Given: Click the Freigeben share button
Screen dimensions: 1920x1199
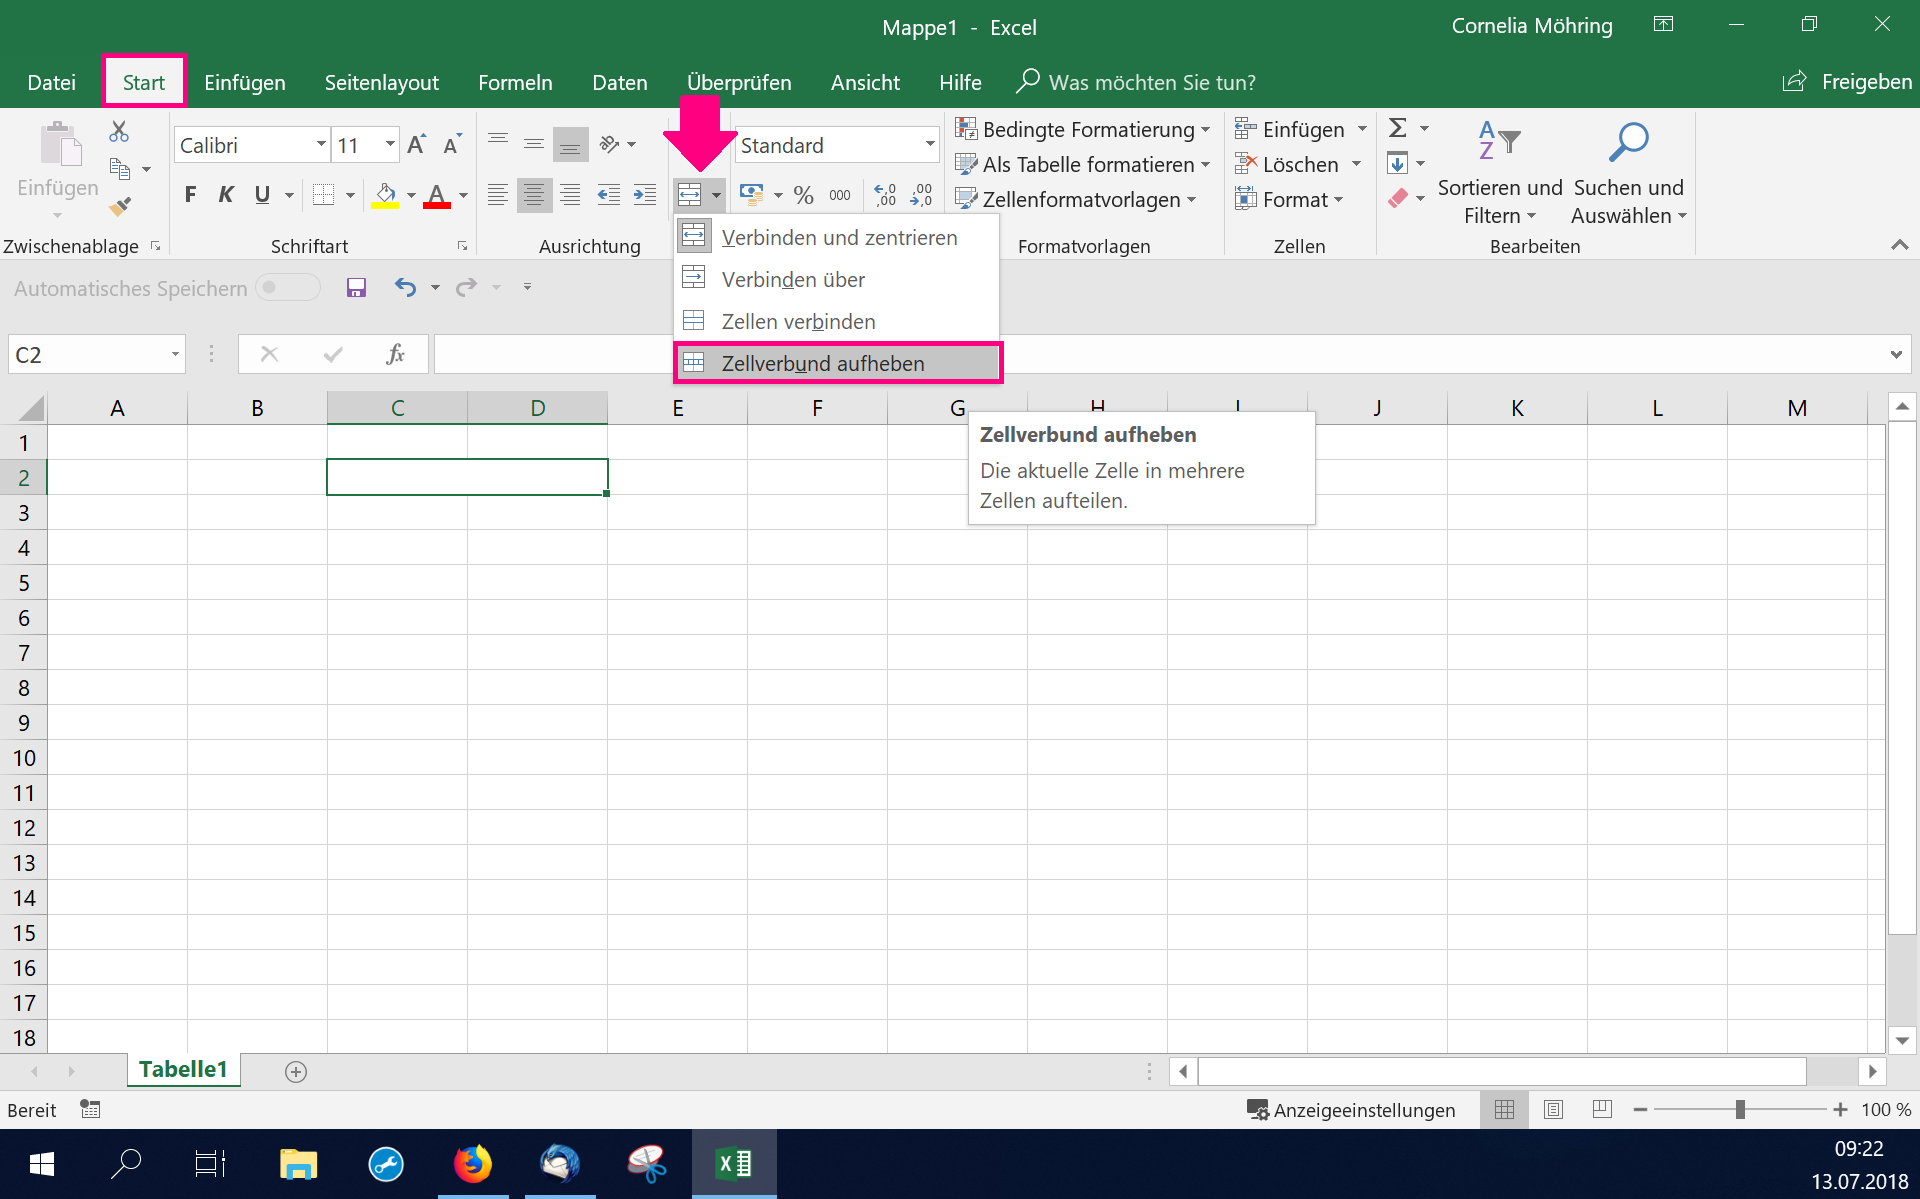Looking at the screenshot, I should (x=1848, y=82).
